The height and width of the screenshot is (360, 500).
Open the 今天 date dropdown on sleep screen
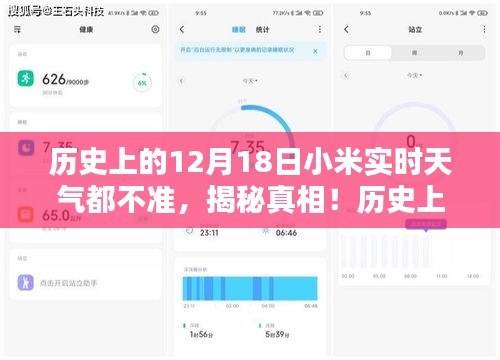[x=250, y=81]
